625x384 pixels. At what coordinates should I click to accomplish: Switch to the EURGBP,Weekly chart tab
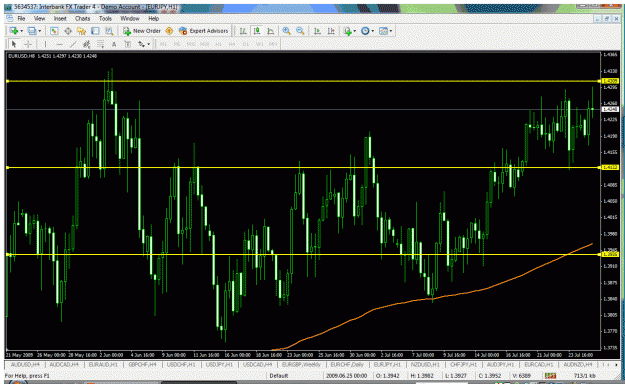pyautogui.click(x=301, y=364)
